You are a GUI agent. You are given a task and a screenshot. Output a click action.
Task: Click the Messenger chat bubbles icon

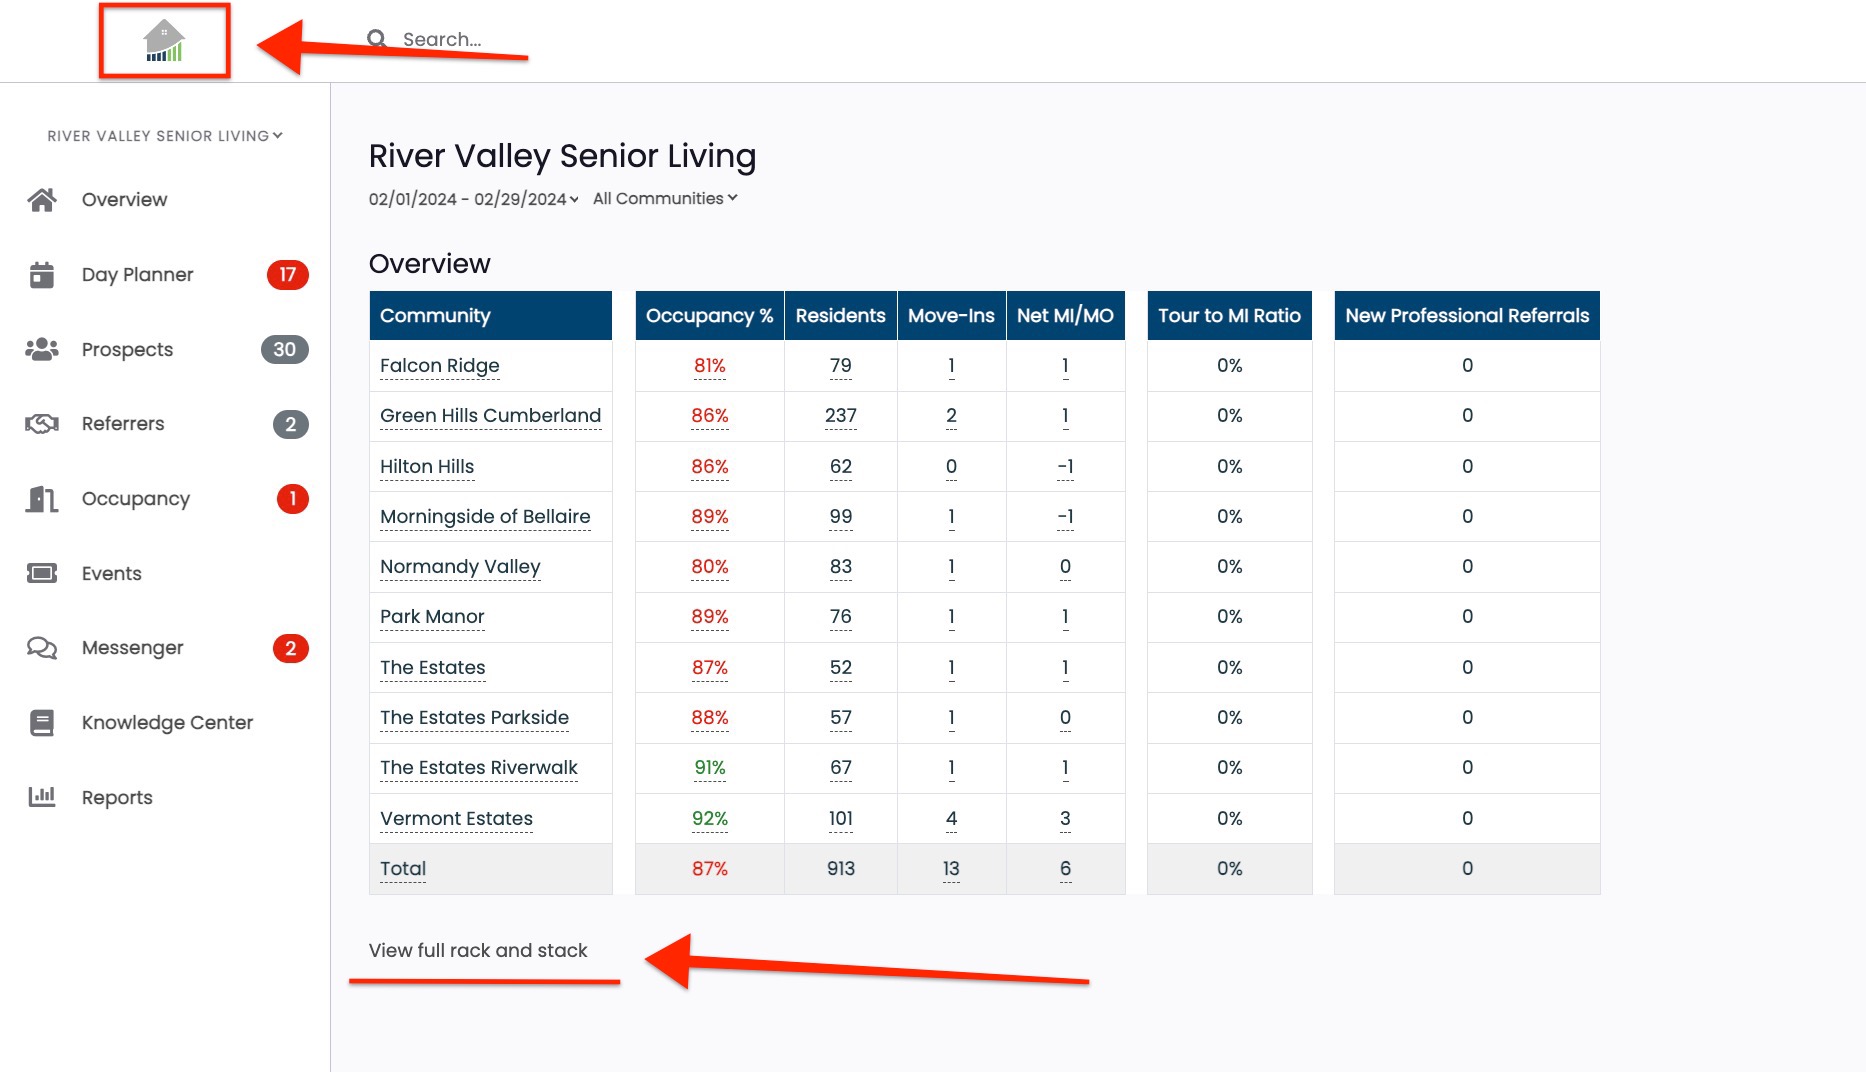42,648
